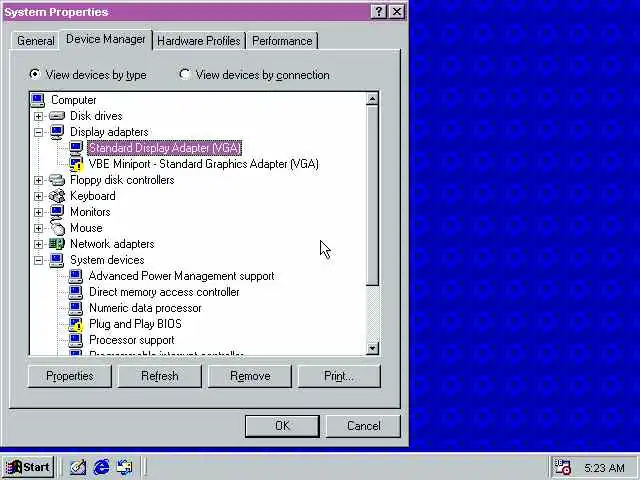This screenshot has width=640, height=480.
Task: Click the Plug and Play BIOS warning icon
Action: click(x=76, y=324)
